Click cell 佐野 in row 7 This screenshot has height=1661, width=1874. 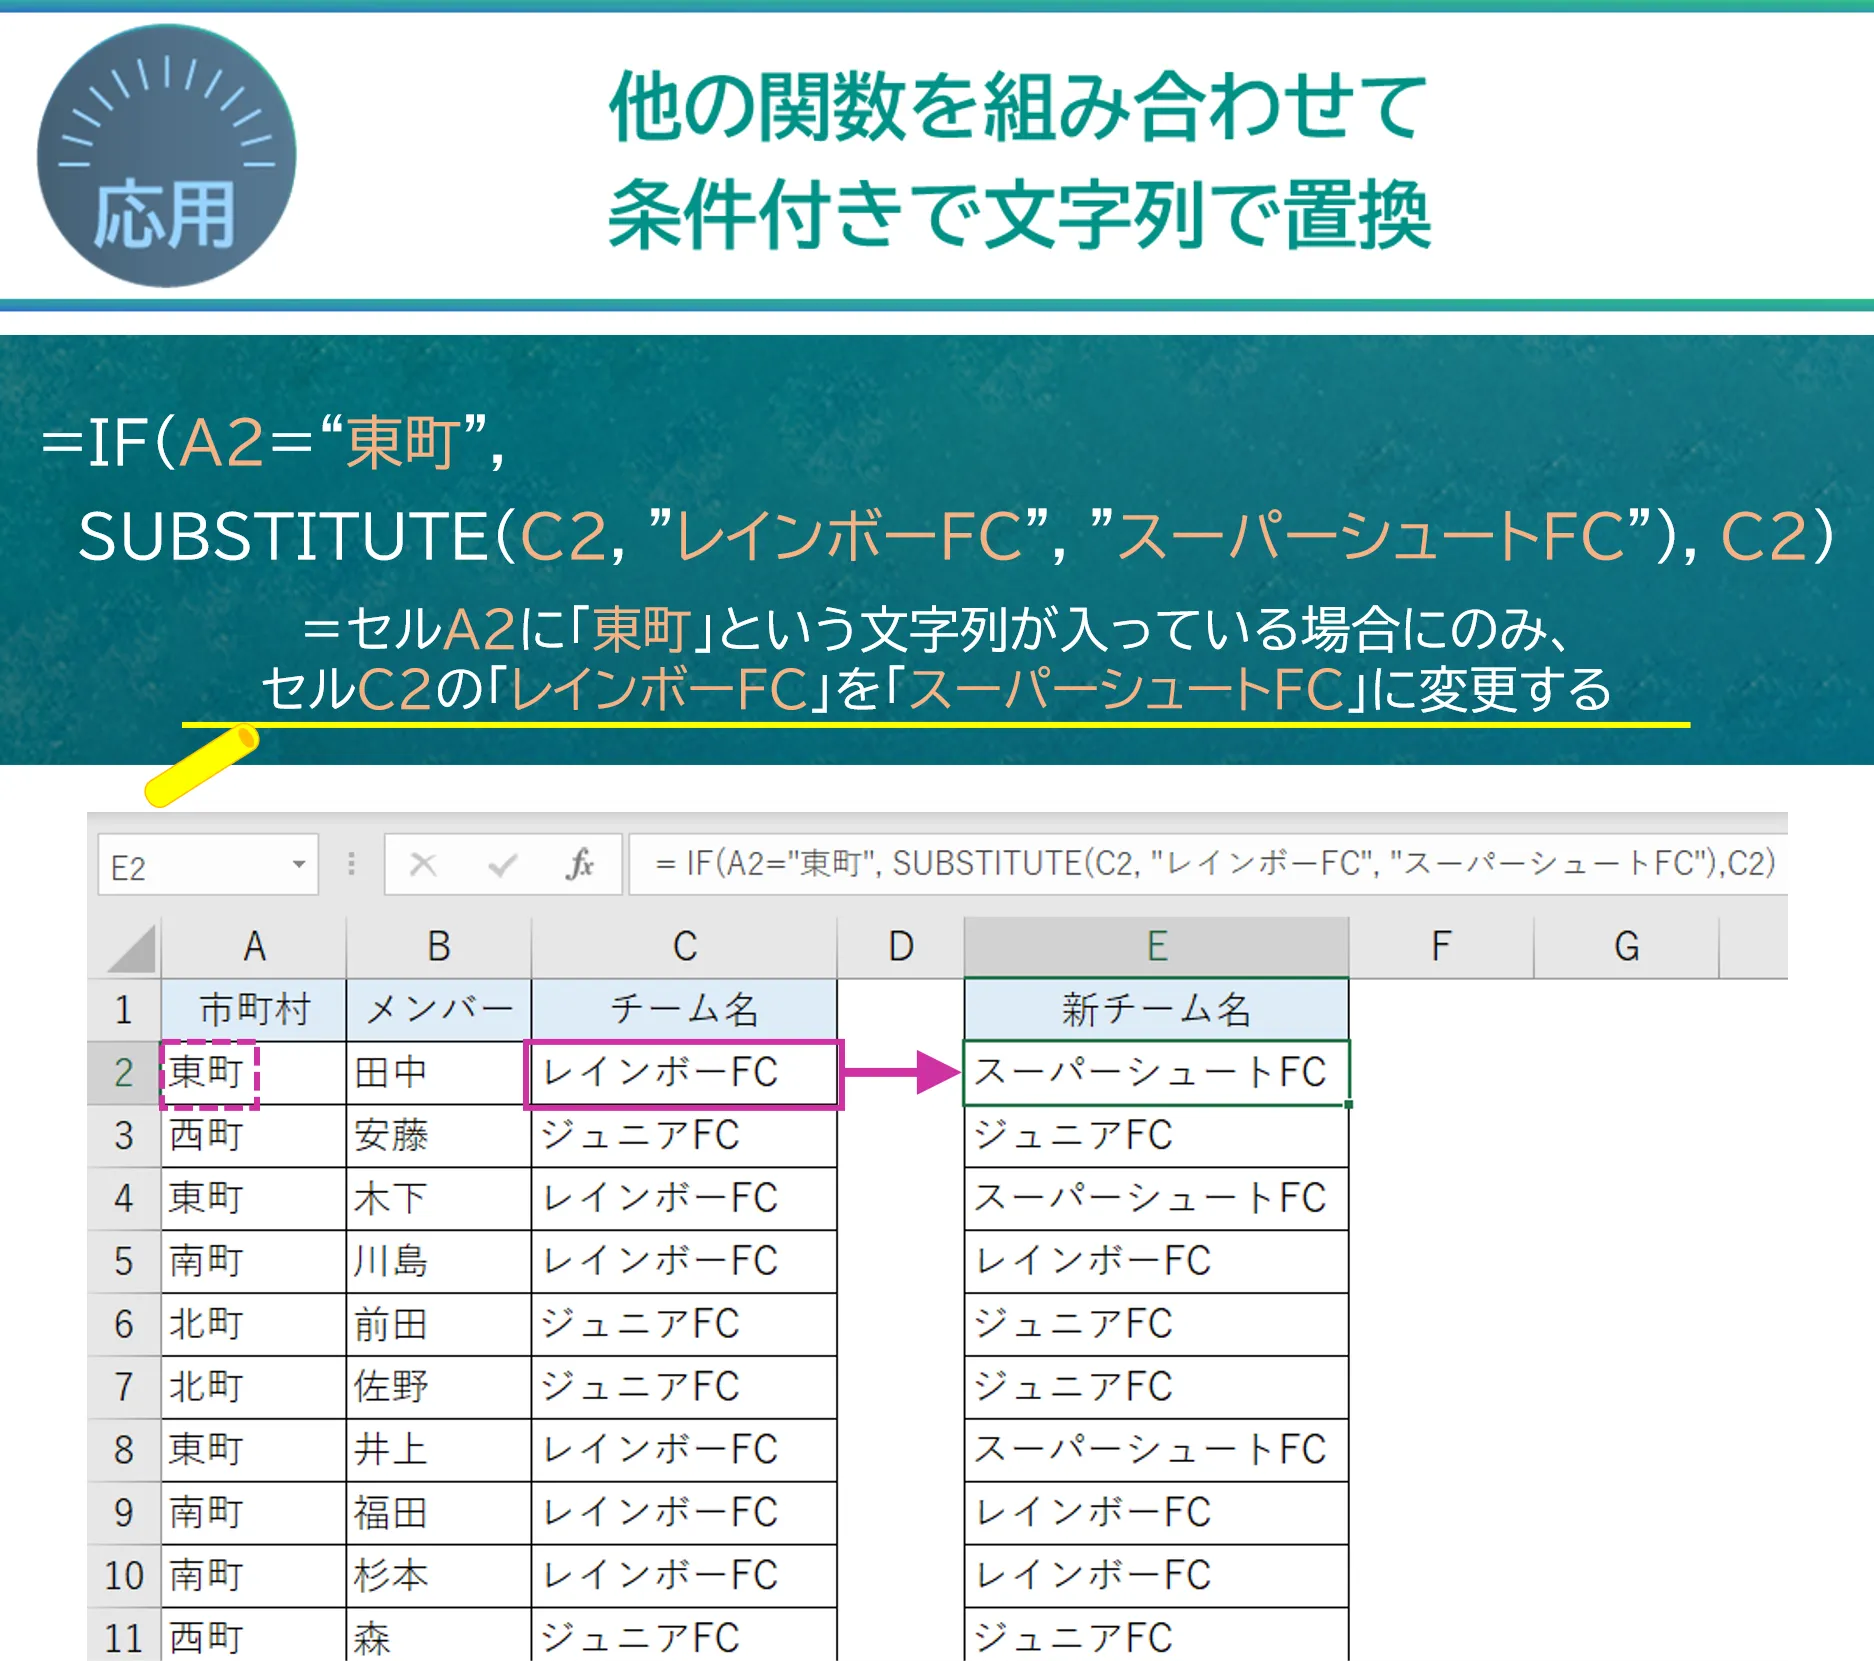pos(439,1387)
